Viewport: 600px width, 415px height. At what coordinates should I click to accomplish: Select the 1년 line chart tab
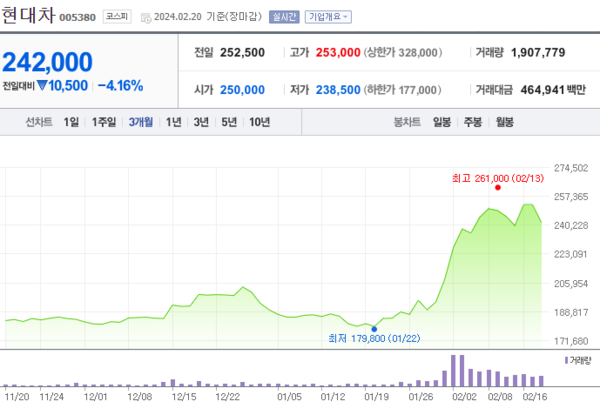[173, 122]
